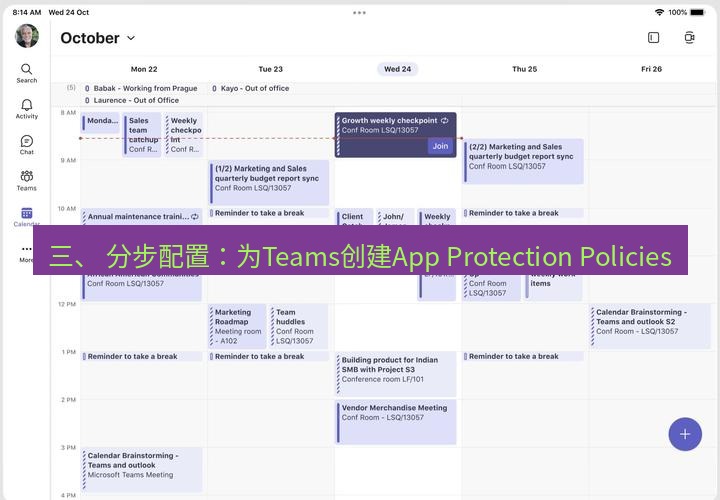This screenshot has height=500, width=720.
Task: Open Thursday 10 AM break reminder
Action: coord(523,213)
